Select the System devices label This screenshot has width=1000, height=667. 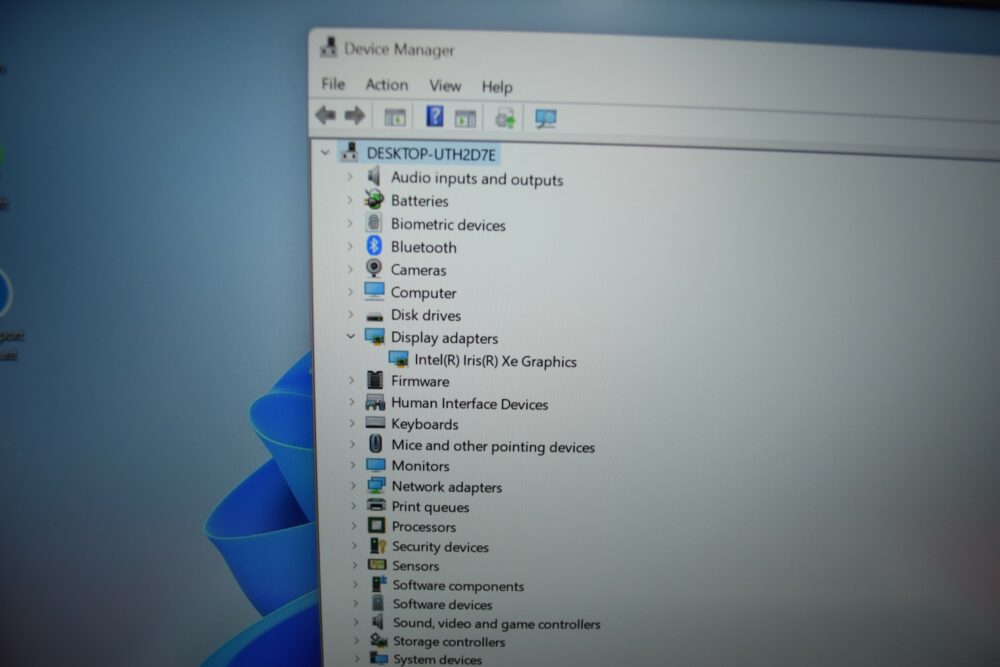[438, 659]
